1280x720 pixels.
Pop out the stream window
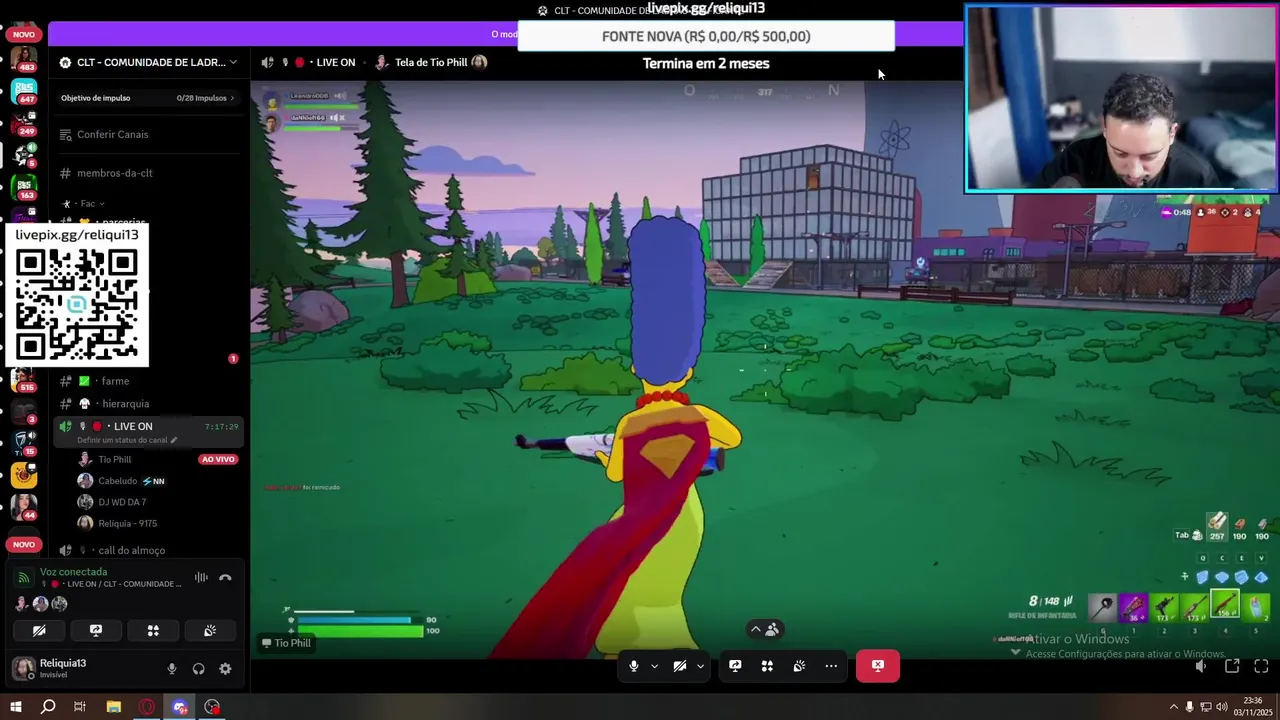(1232, 667)
